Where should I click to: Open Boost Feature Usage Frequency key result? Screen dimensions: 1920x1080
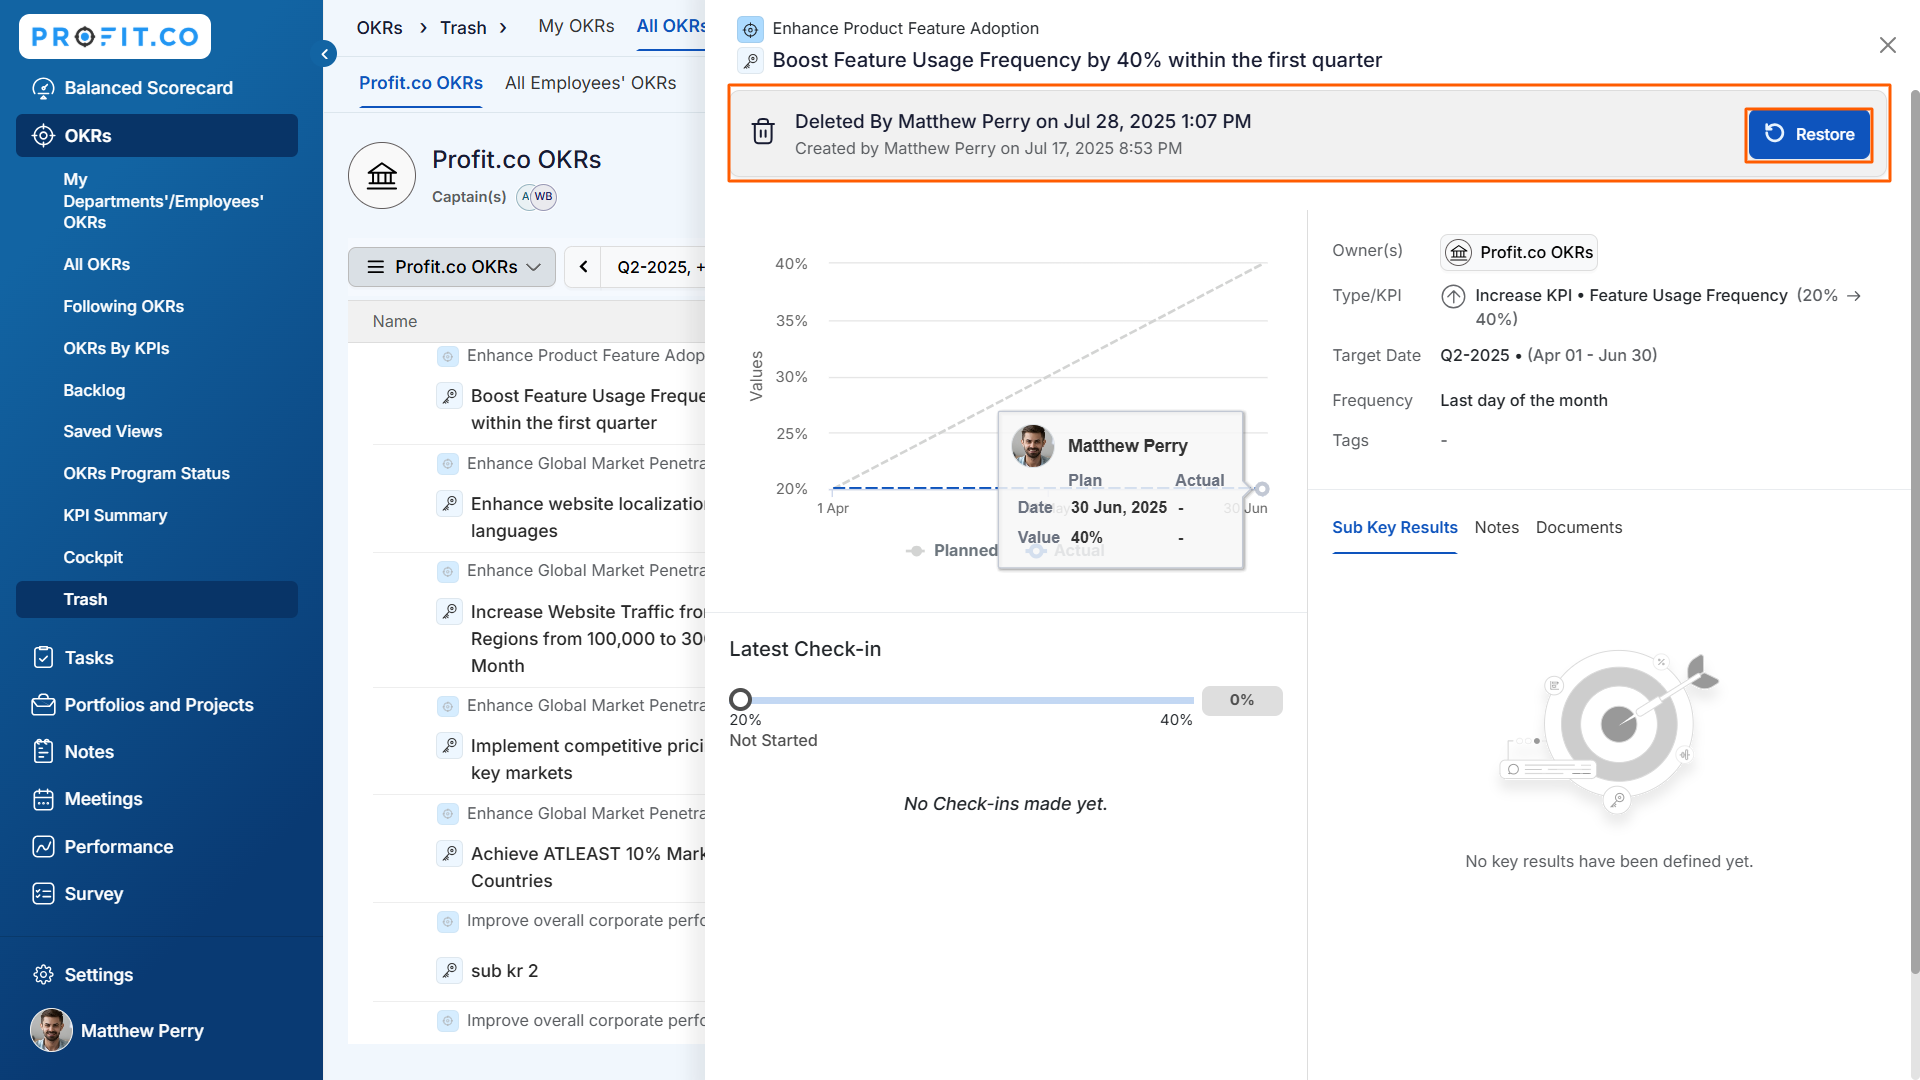(x=587, y=409)
